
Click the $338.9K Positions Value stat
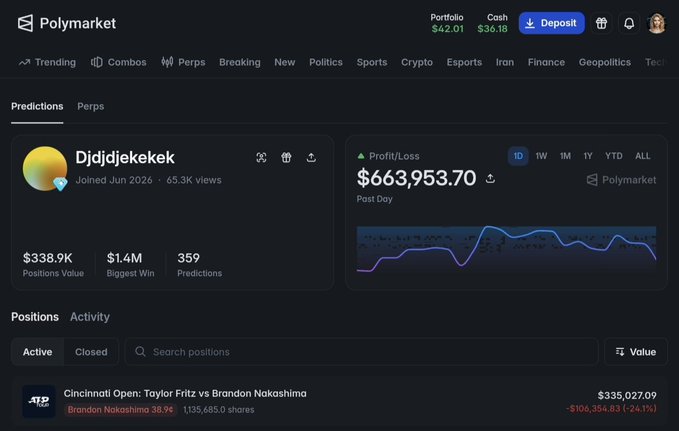pos(53,264)
